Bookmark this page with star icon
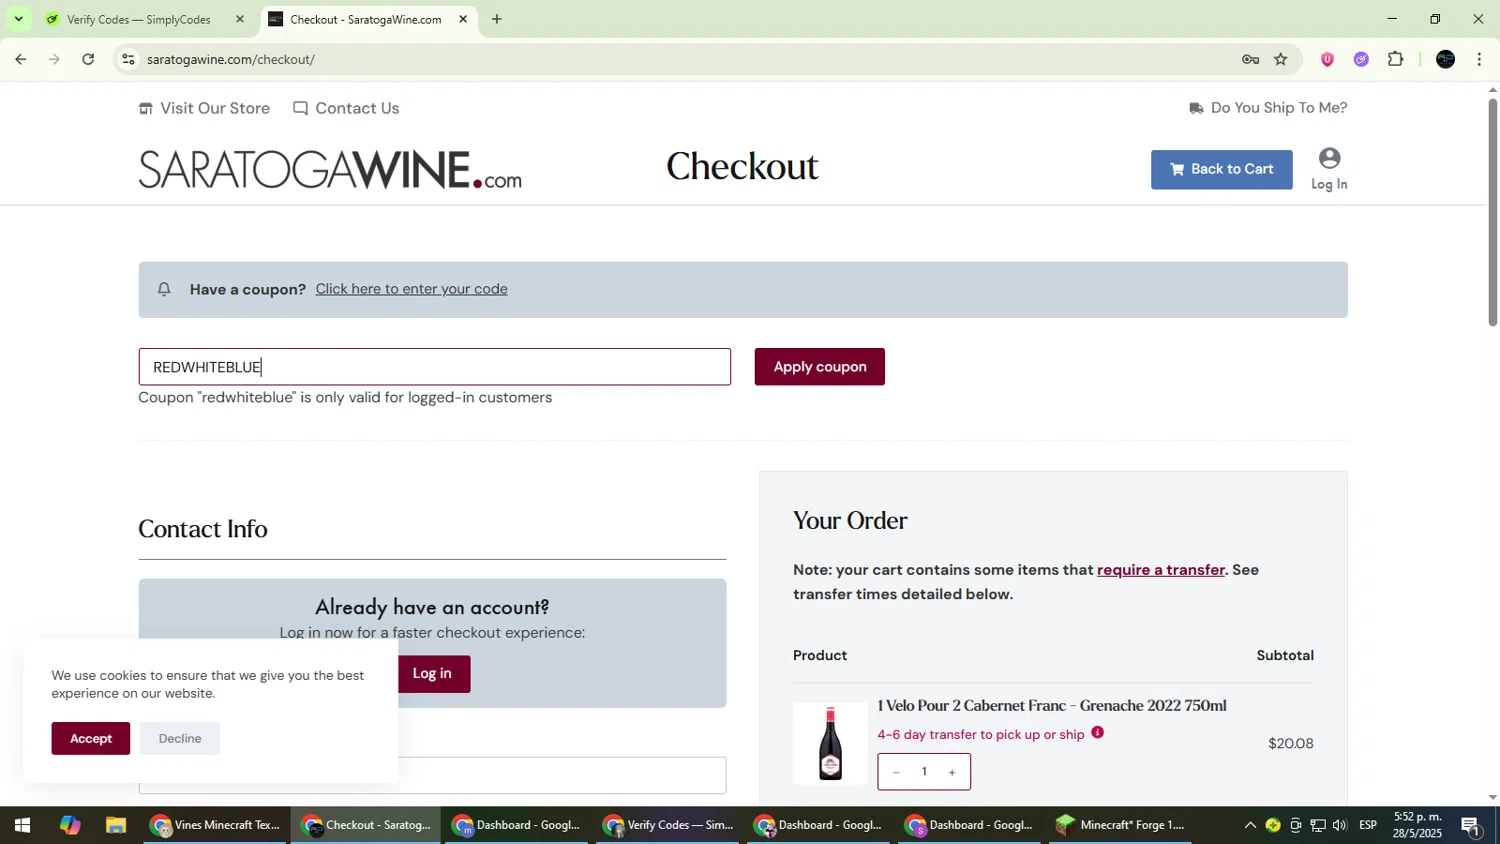Screen dimensions: 1500x844 coord(1281,59)
